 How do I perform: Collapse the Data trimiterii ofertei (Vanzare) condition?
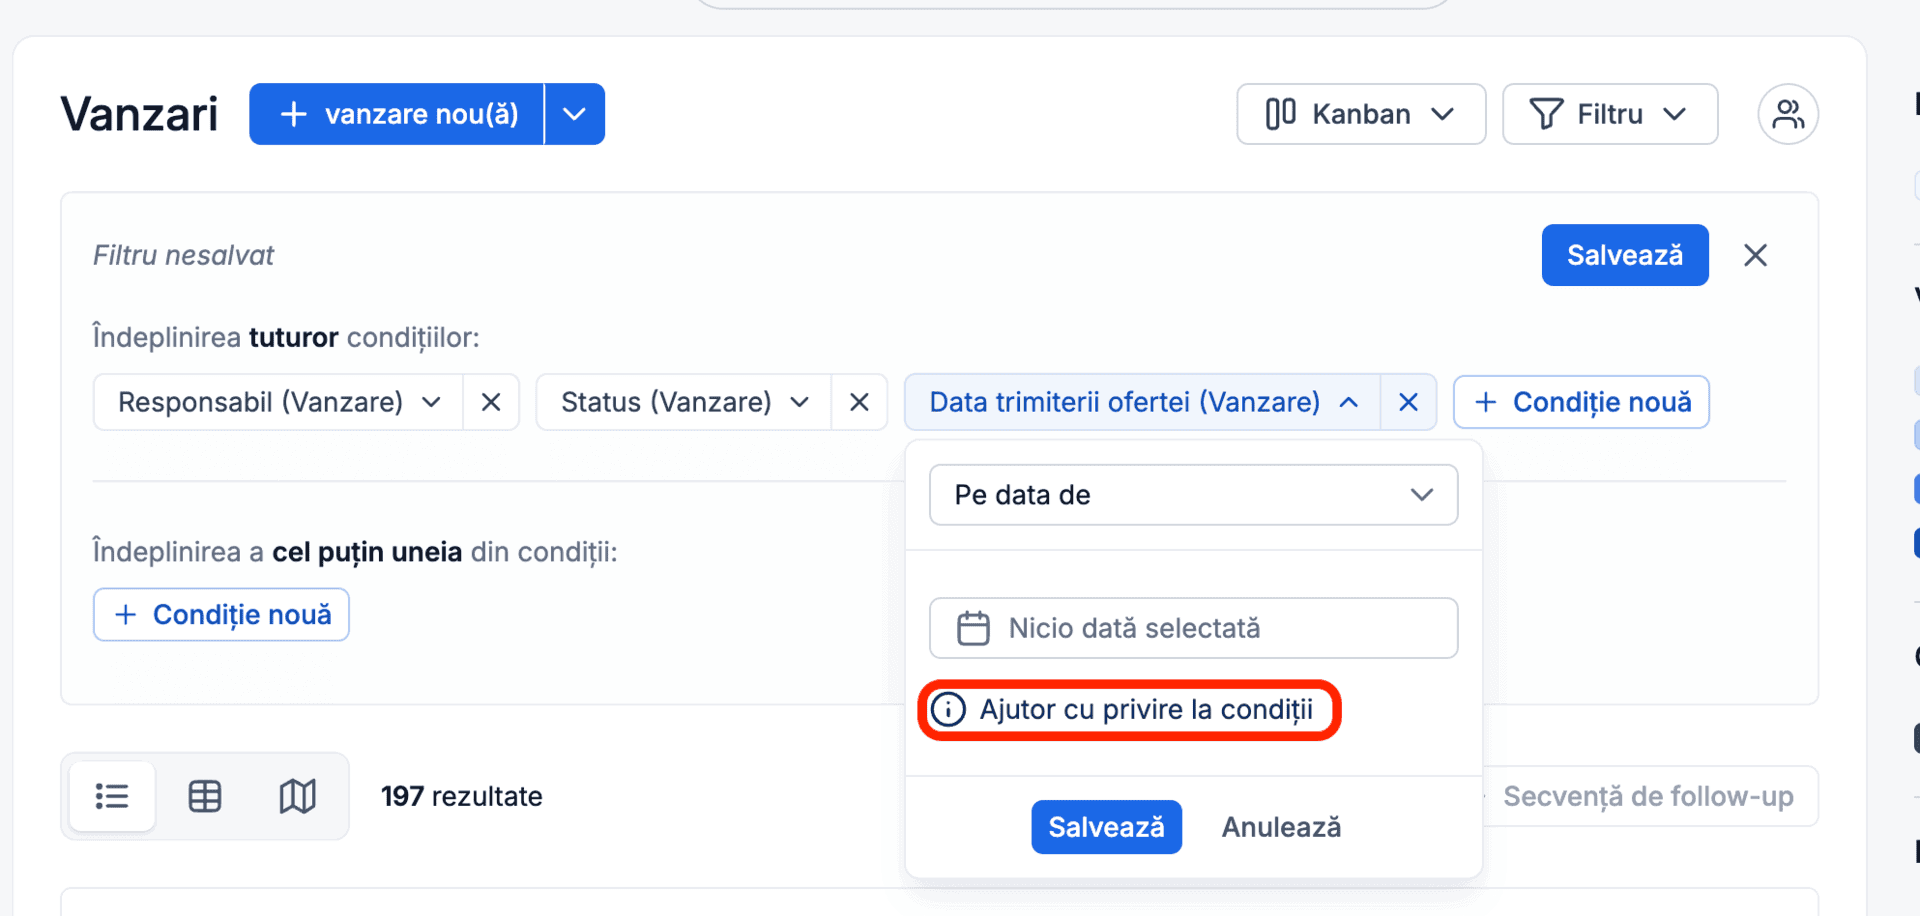(1142, 402)
